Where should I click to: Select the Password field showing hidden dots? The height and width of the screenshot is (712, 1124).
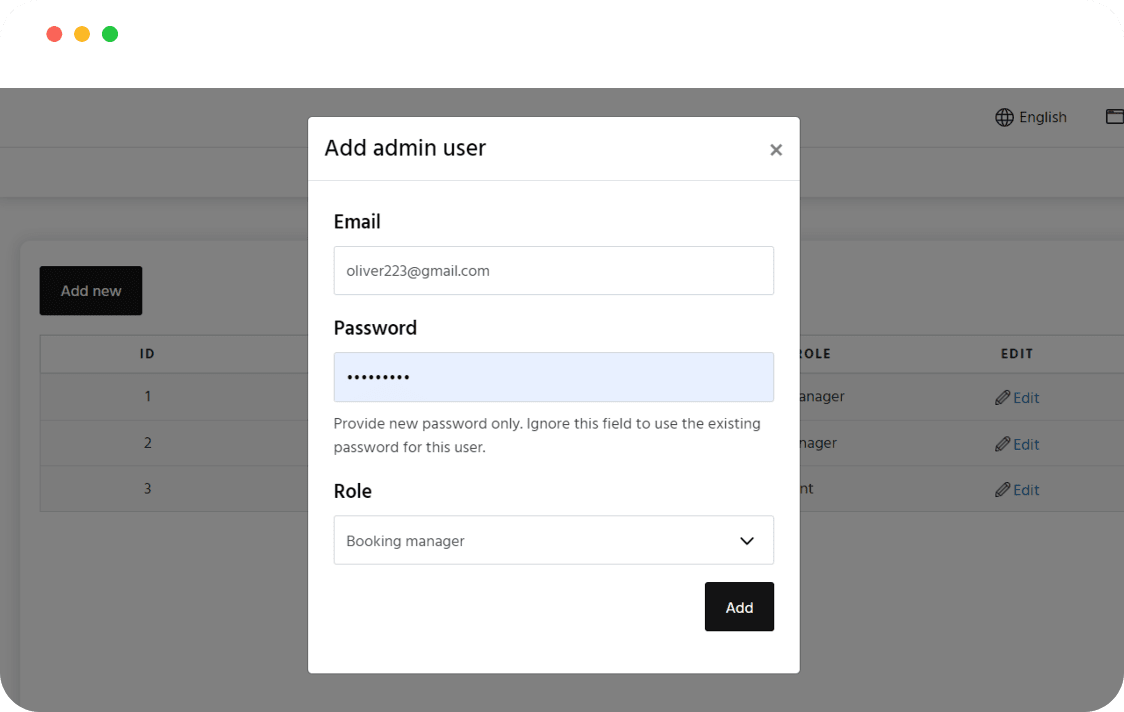point(553,377)
